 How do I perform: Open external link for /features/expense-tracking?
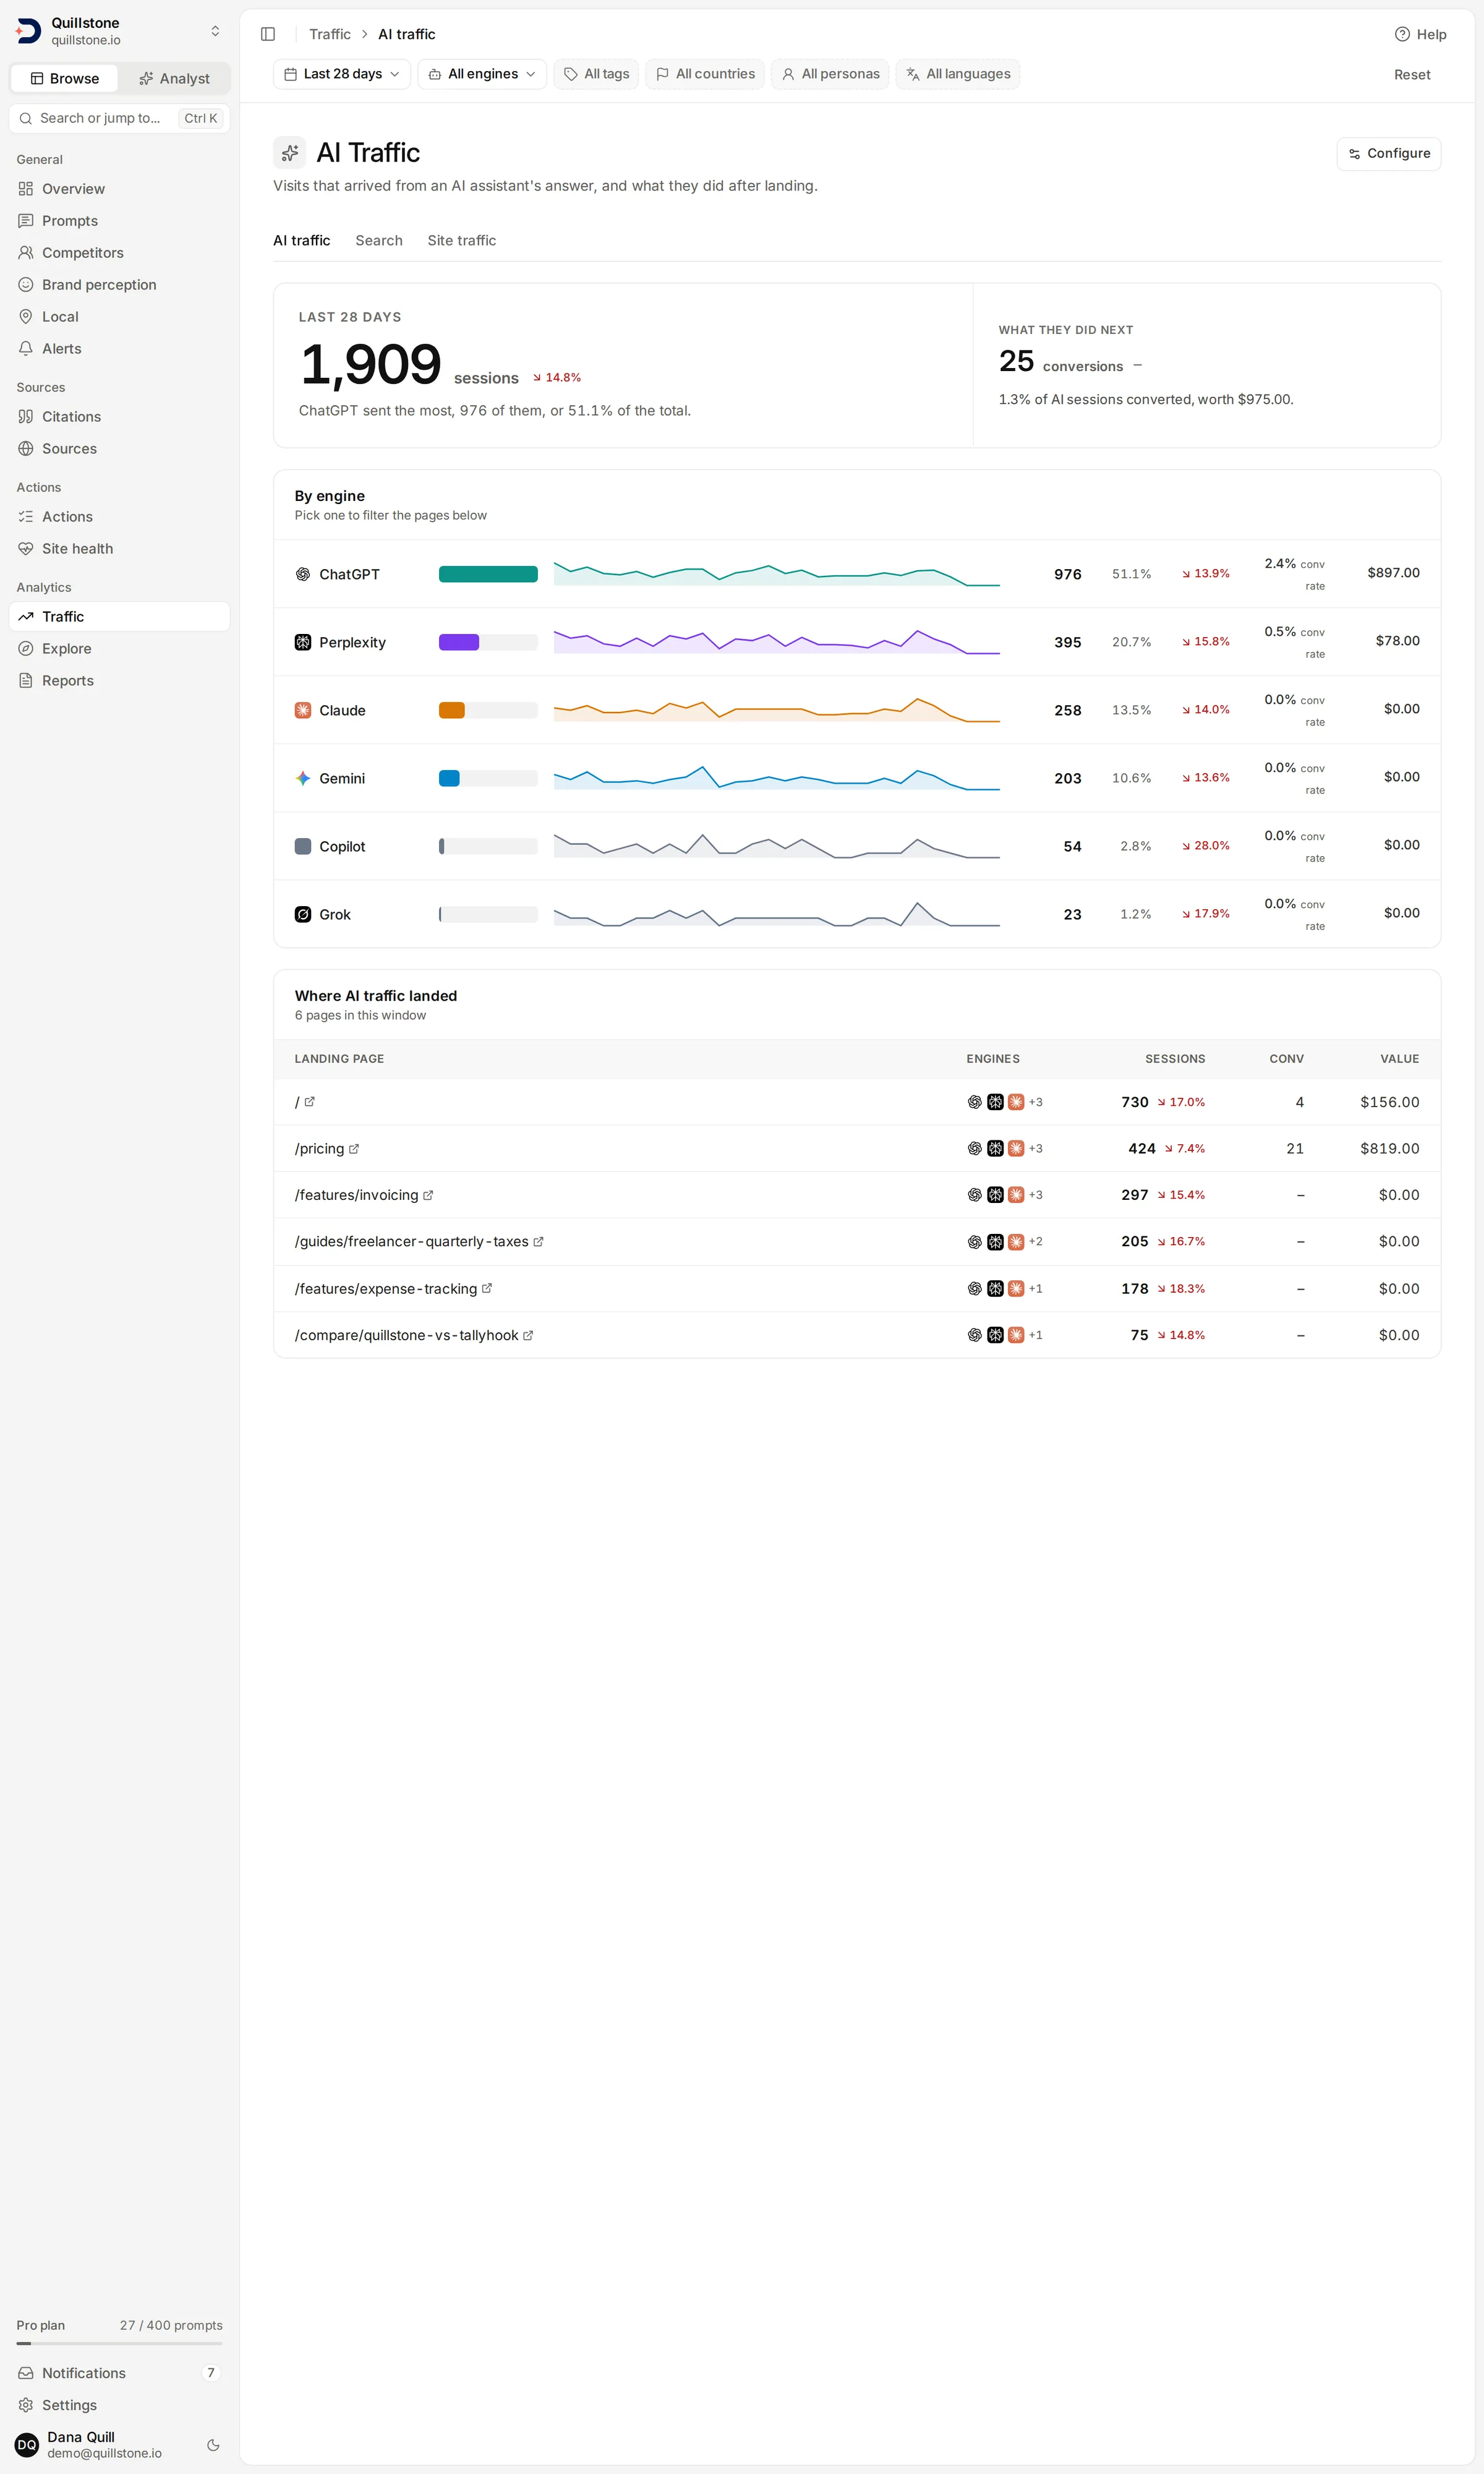pos(487,1288)
